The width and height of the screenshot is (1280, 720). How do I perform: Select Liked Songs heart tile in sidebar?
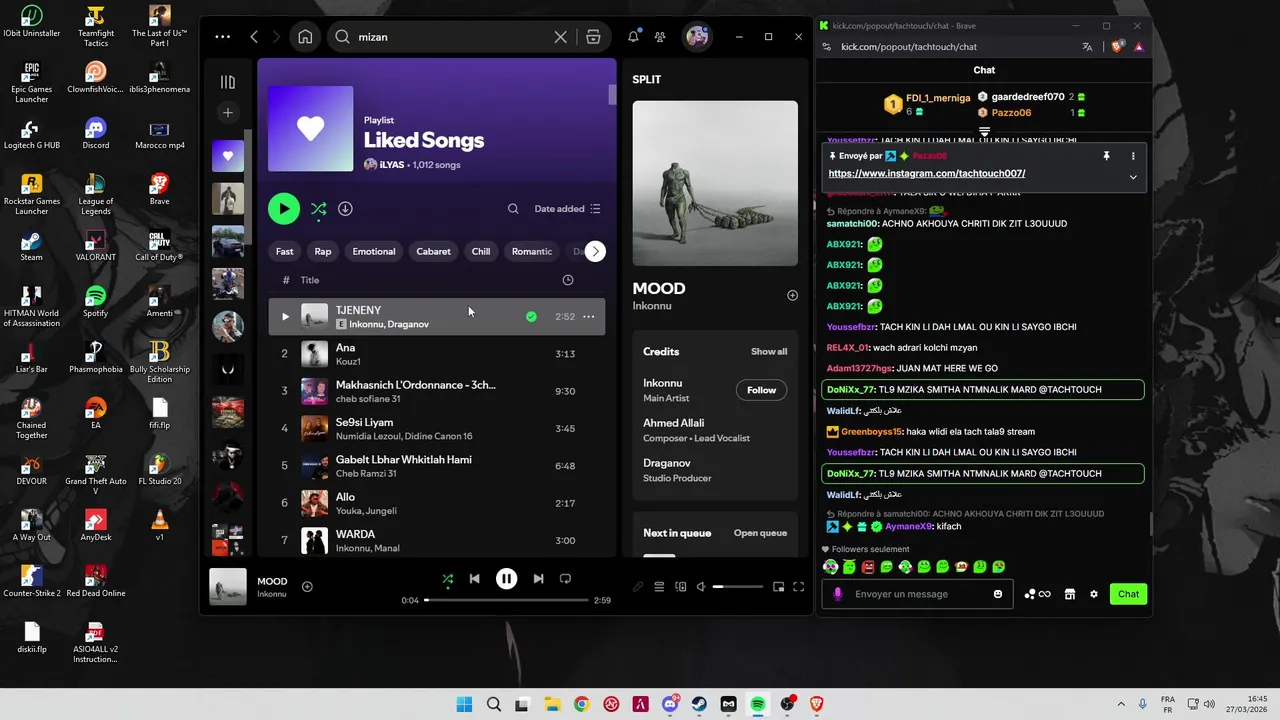click(228, 156)
